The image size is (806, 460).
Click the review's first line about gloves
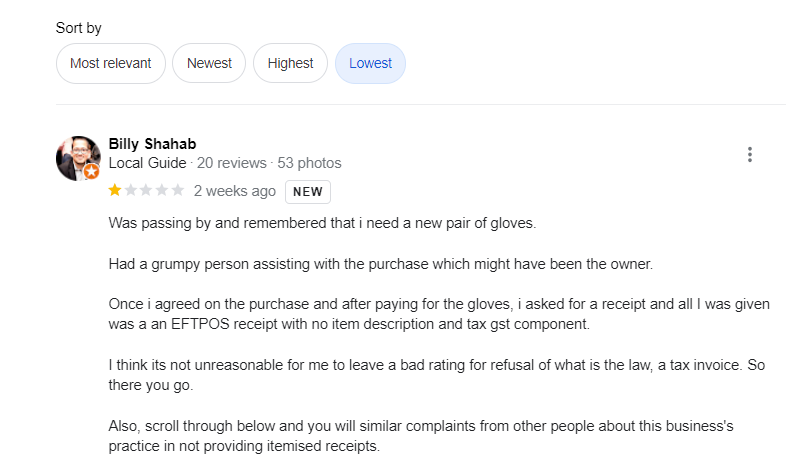322,223
